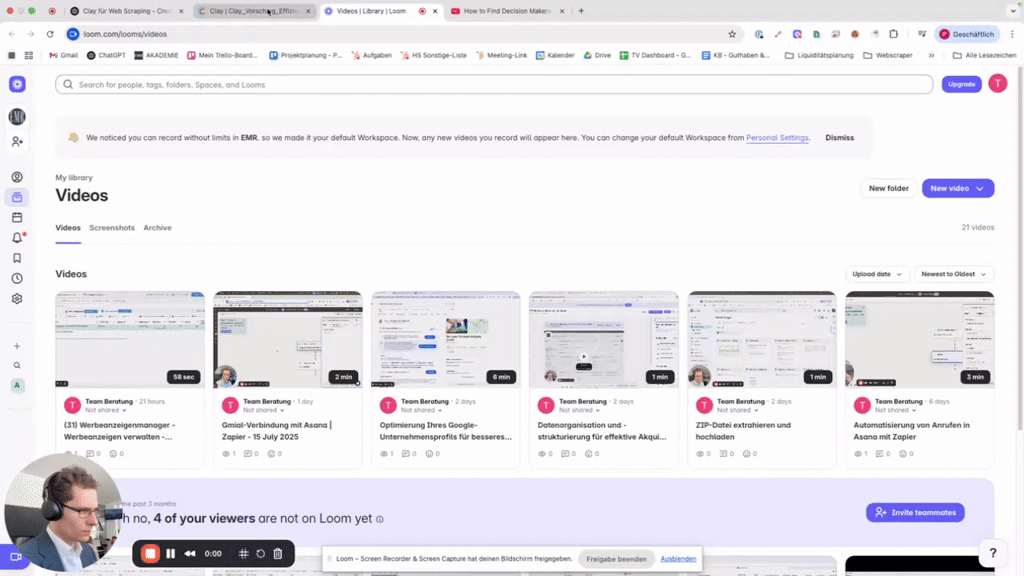The image size is (1024, 576).
Task: Delete the recording with trash icon
Action: (278, 553)
